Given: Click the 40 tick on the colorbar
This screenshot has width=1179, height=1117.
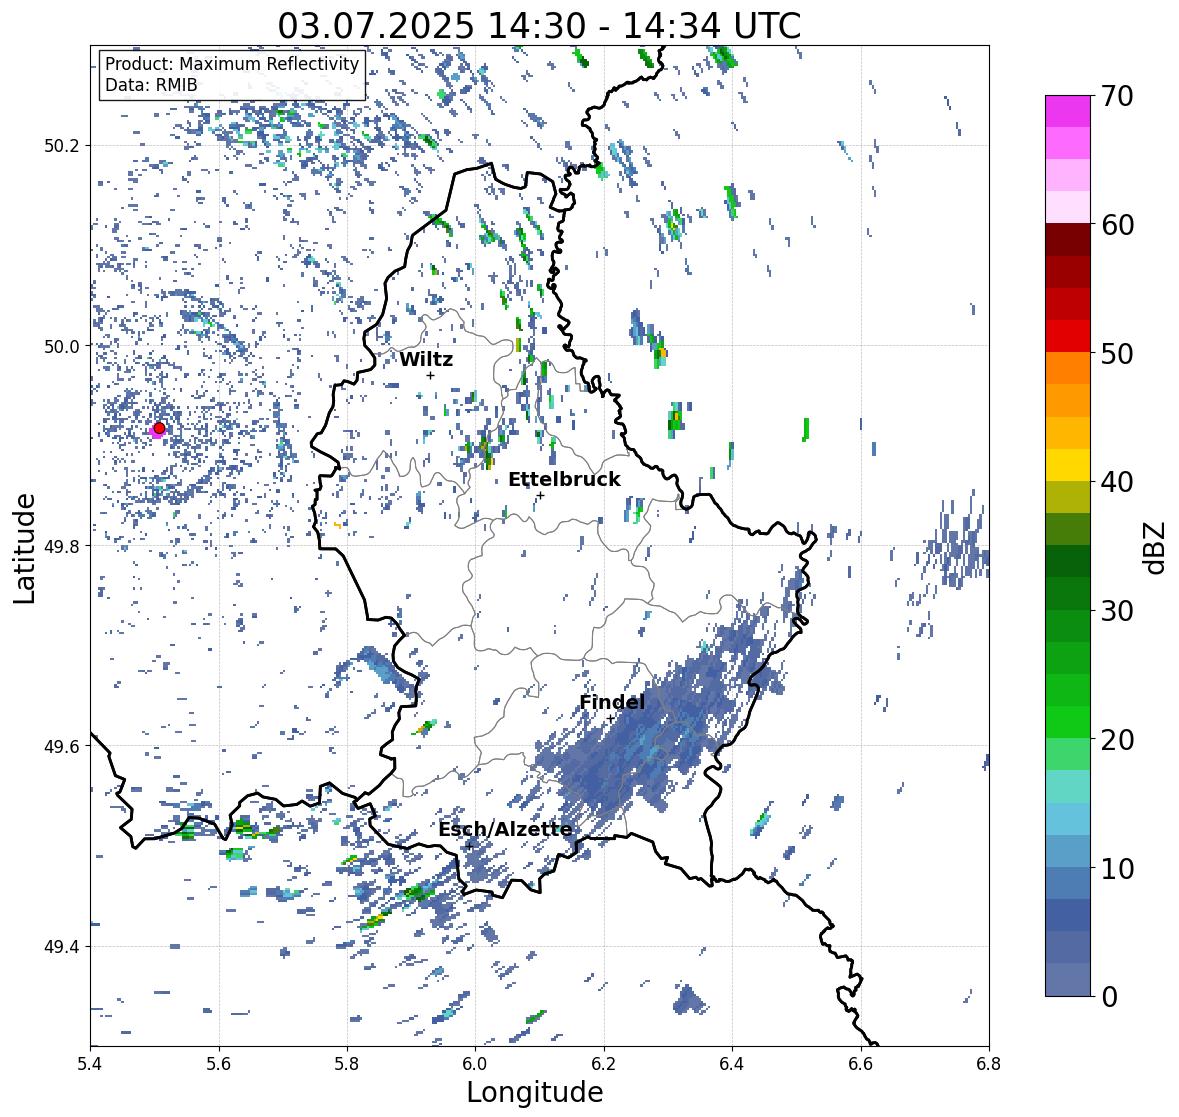Looking at the screenshot, I should (x=1116, y=482).
